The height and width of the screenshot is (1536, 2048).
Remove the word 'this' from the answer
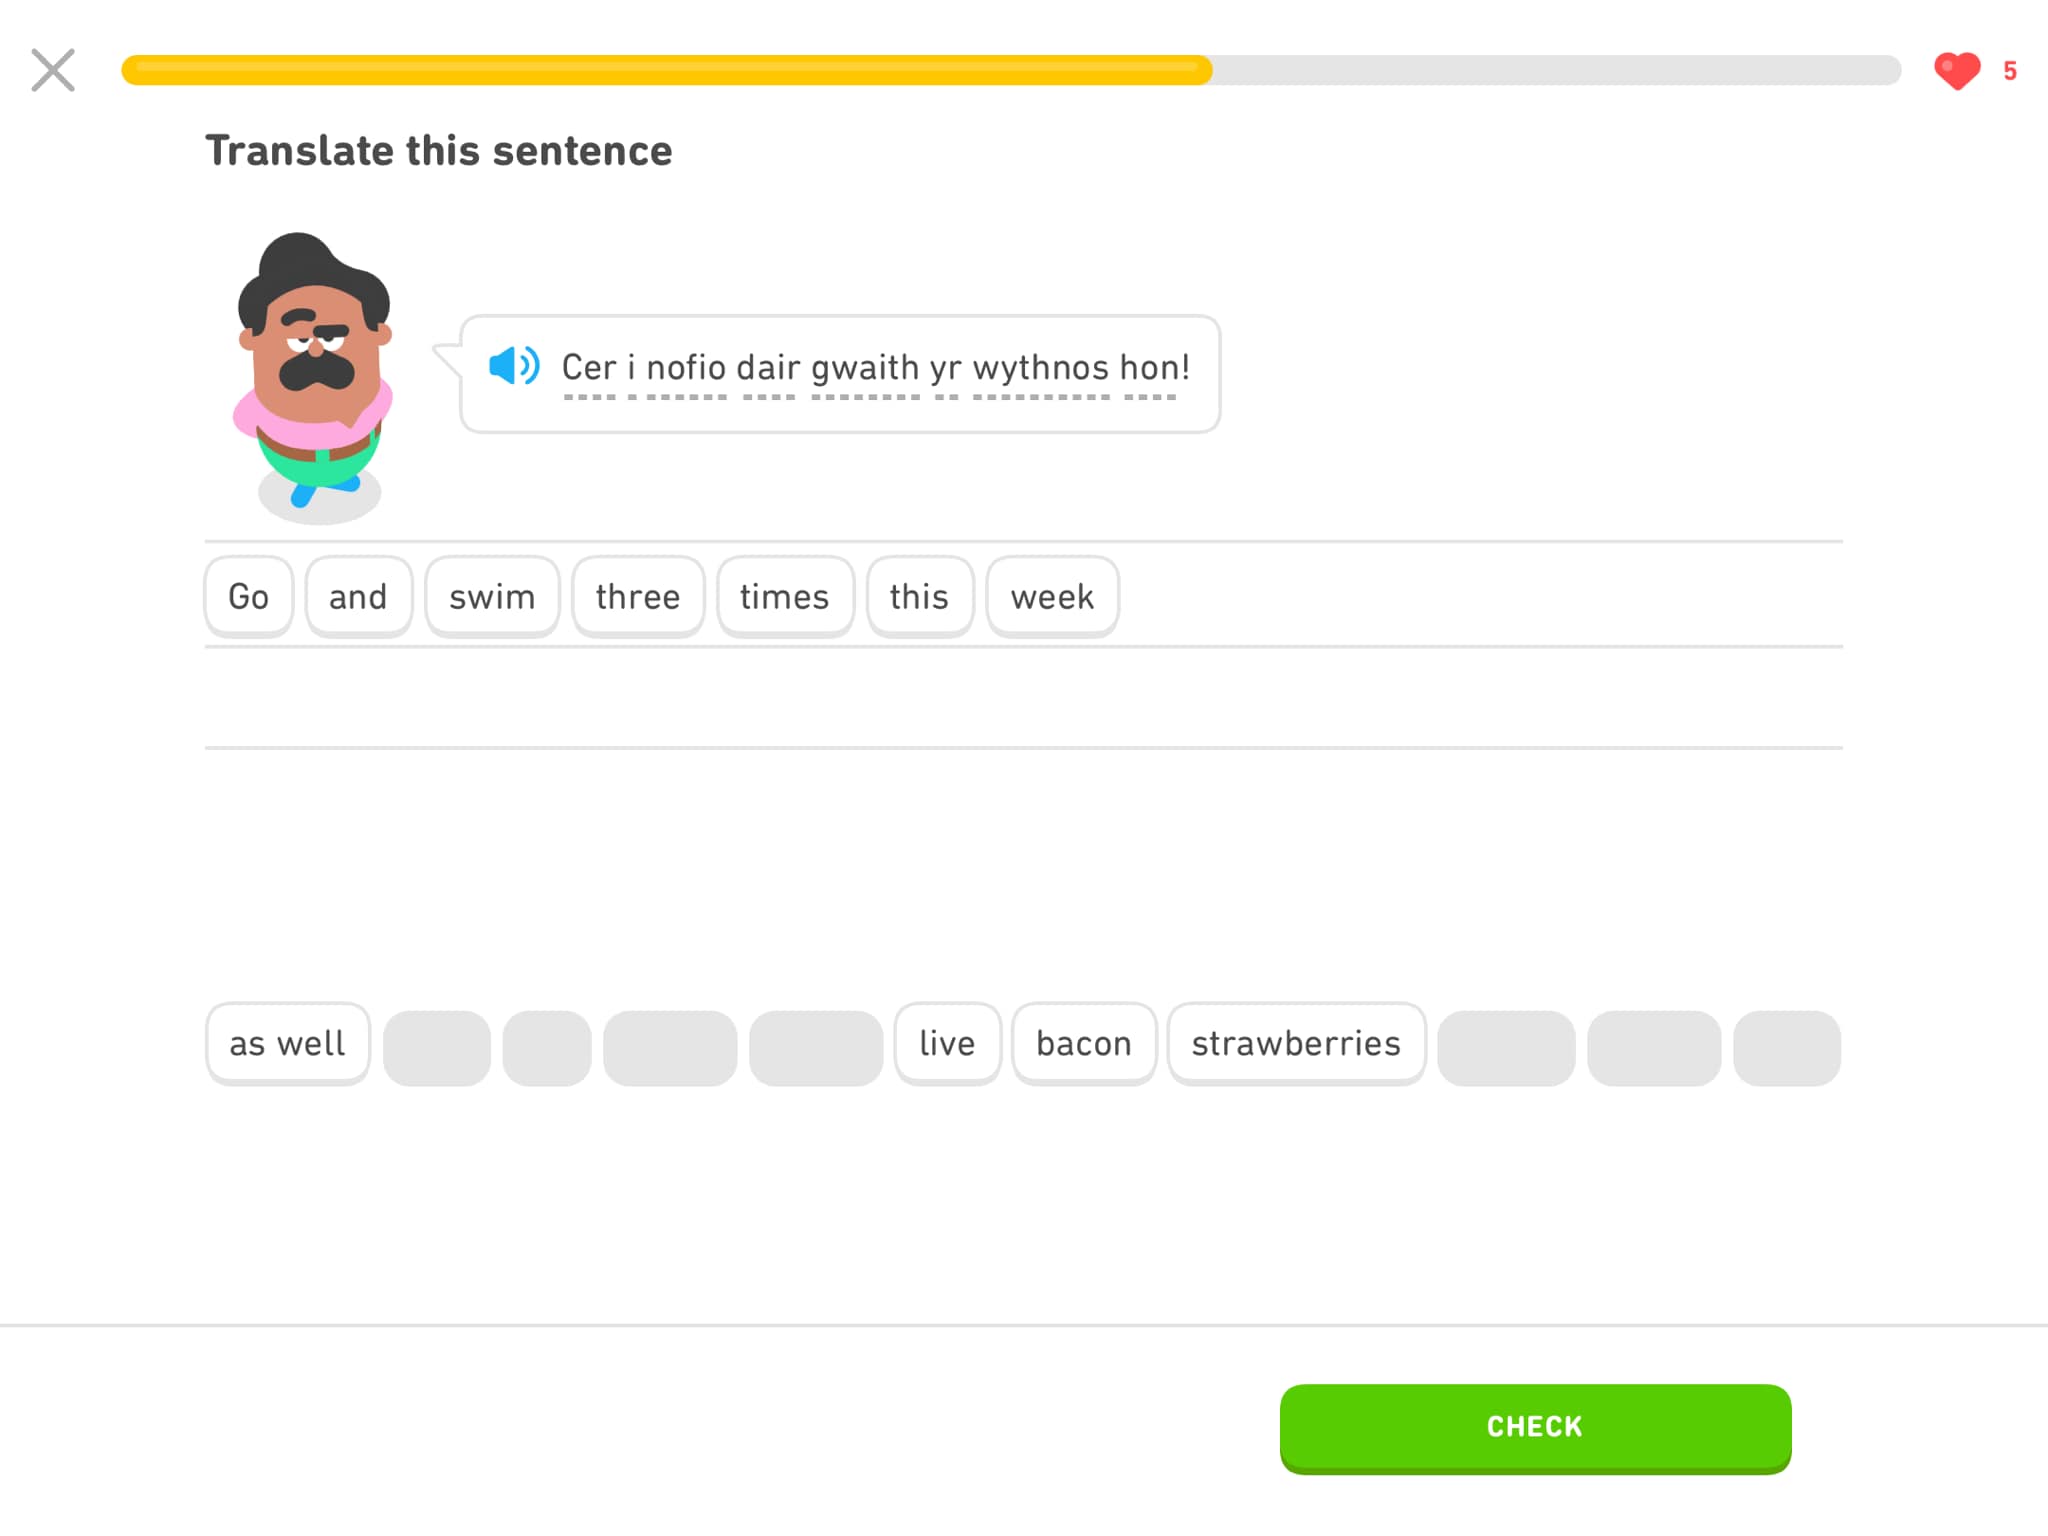(x=920, y=597)
